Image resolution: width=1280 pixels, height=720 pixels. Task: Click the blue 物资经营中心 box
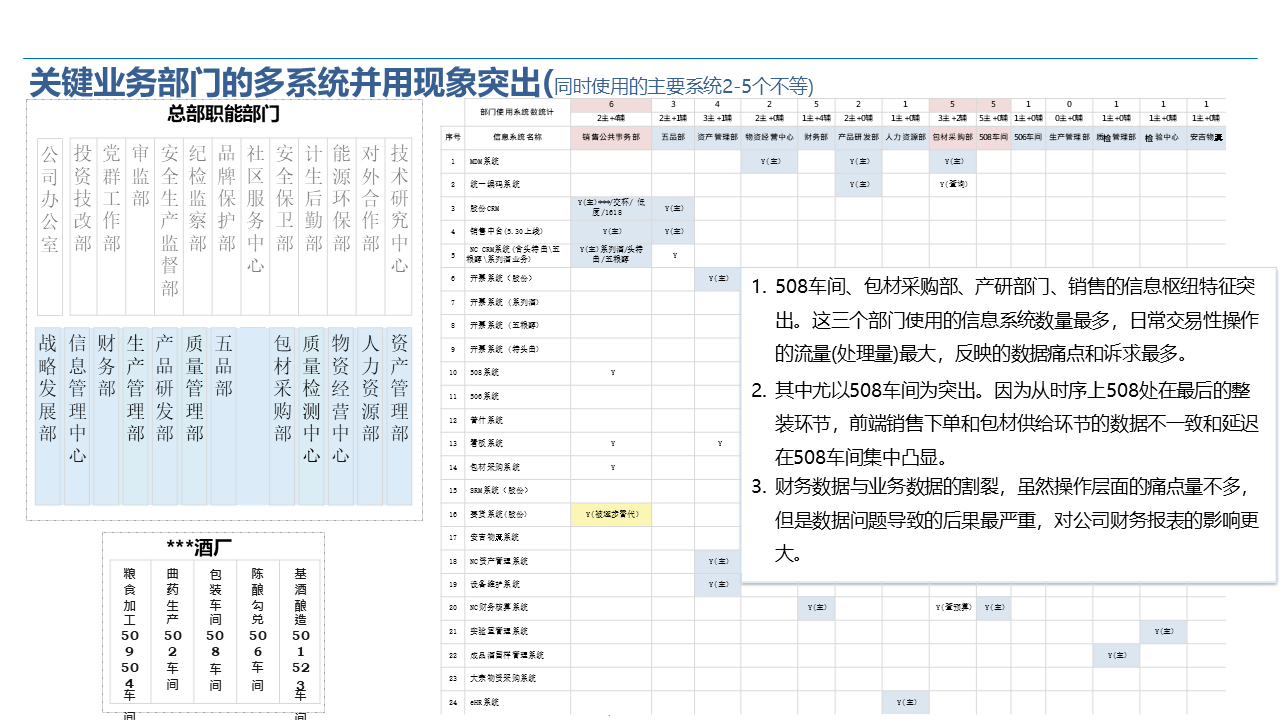(x=341, y=415)
